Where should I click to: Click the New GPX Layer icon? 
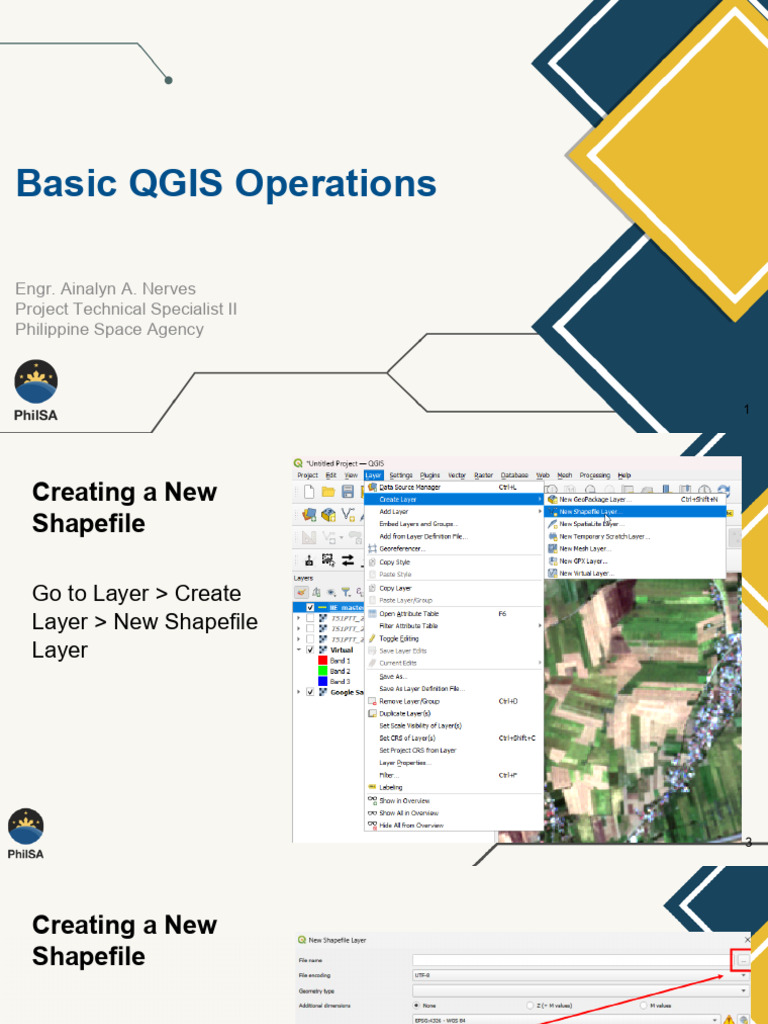(x=552, y=561)
